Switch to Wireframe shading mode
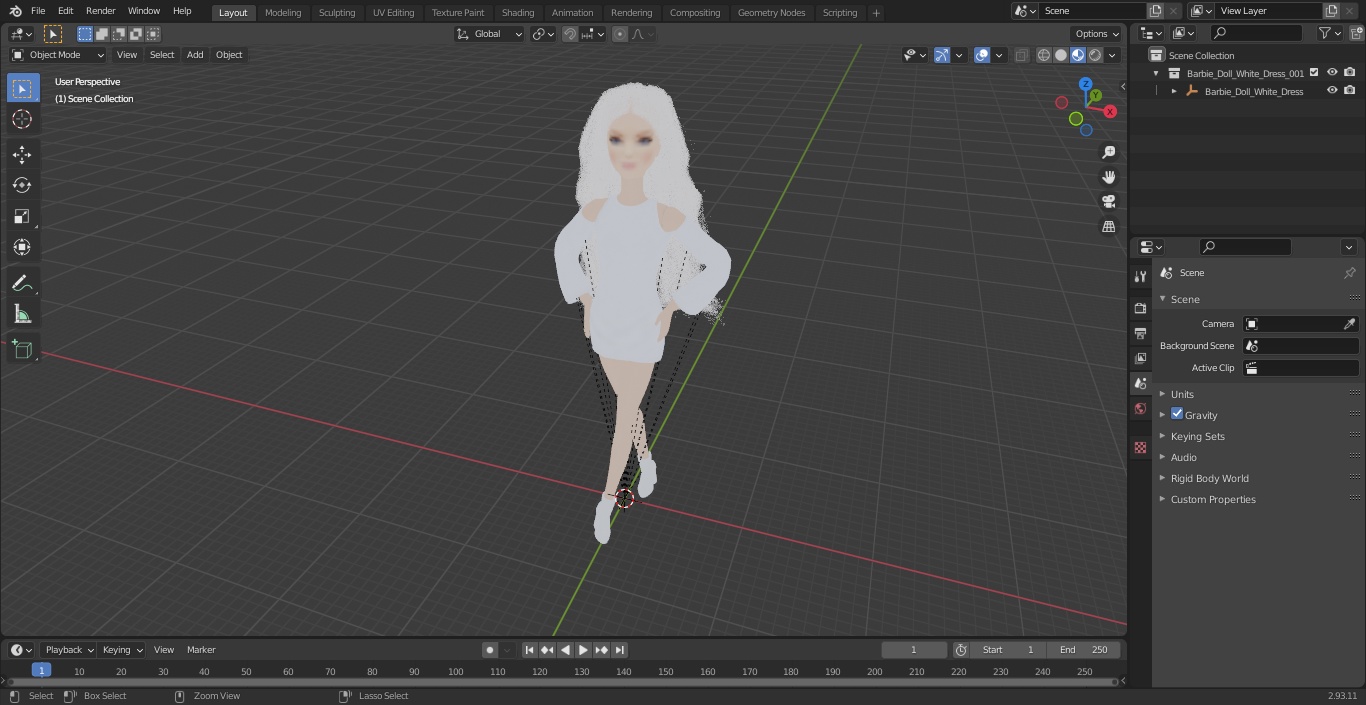The width and height of the screenshot is (1366, 705). coord(1044,55)
